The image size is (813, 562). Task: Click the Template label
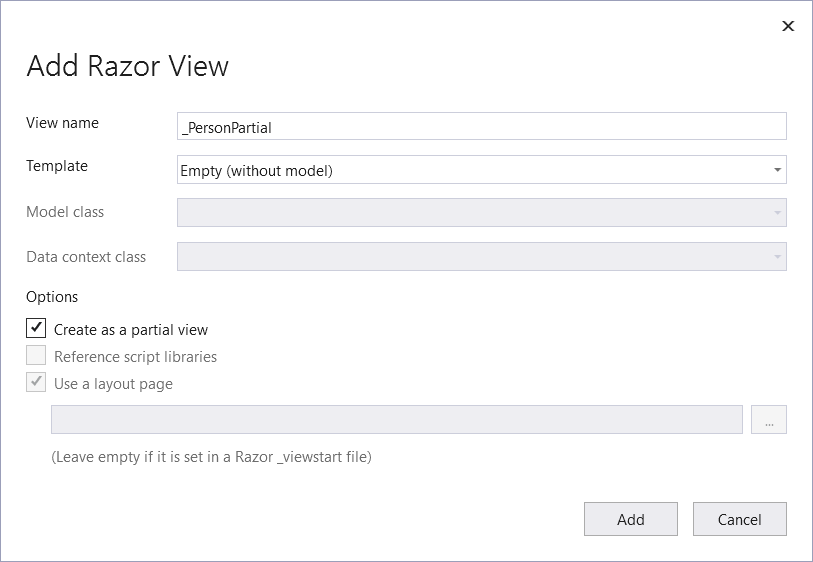(57, 166)
